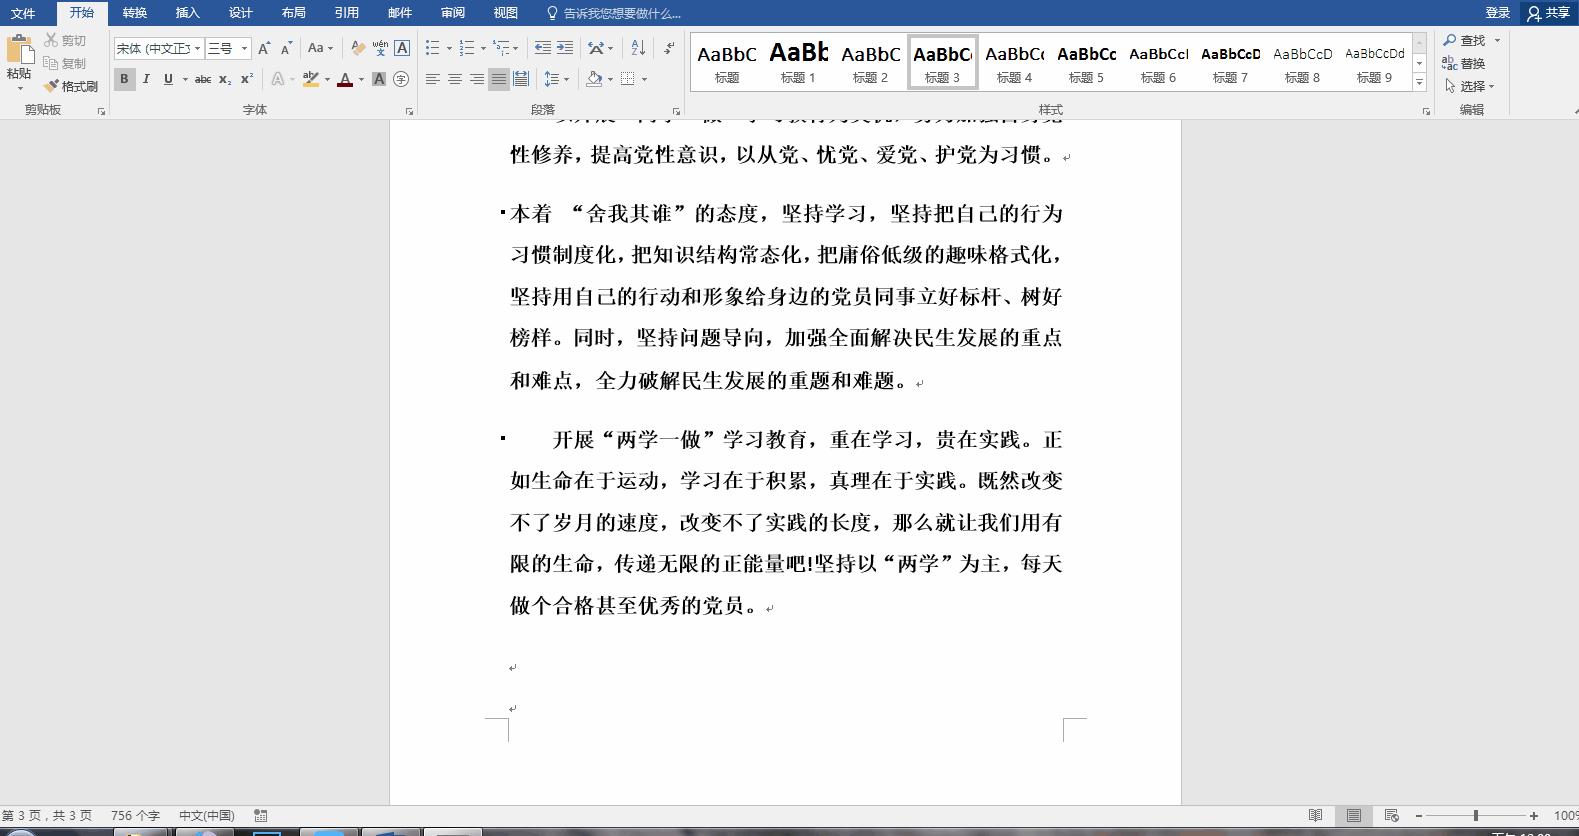The image size is (1579, 836).
Task: Switch to the 审阅 (Review) tab
Action: point(452,13)
